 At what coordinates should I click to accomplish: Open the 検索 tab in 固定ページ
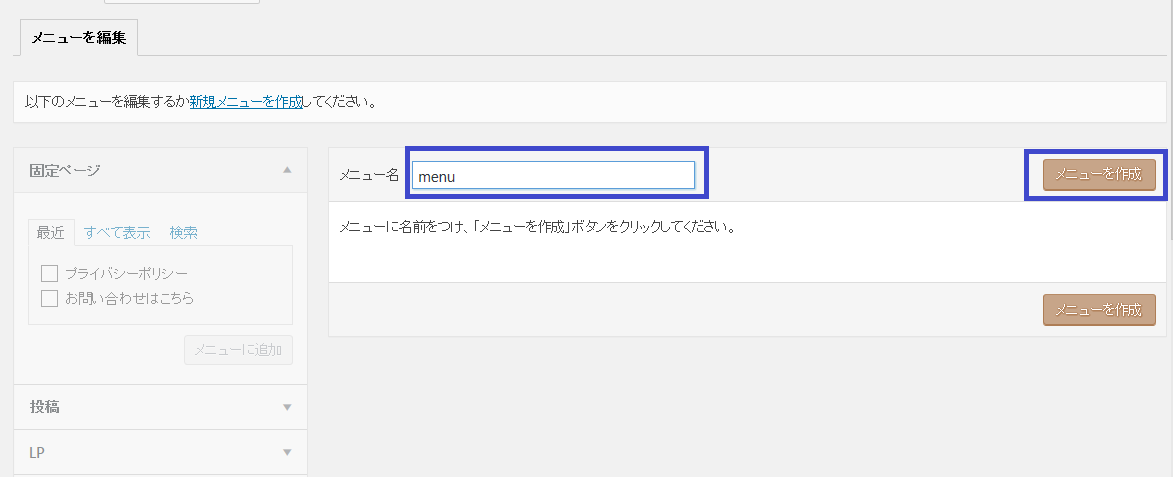pyautogui.click(x=183, y=232)
